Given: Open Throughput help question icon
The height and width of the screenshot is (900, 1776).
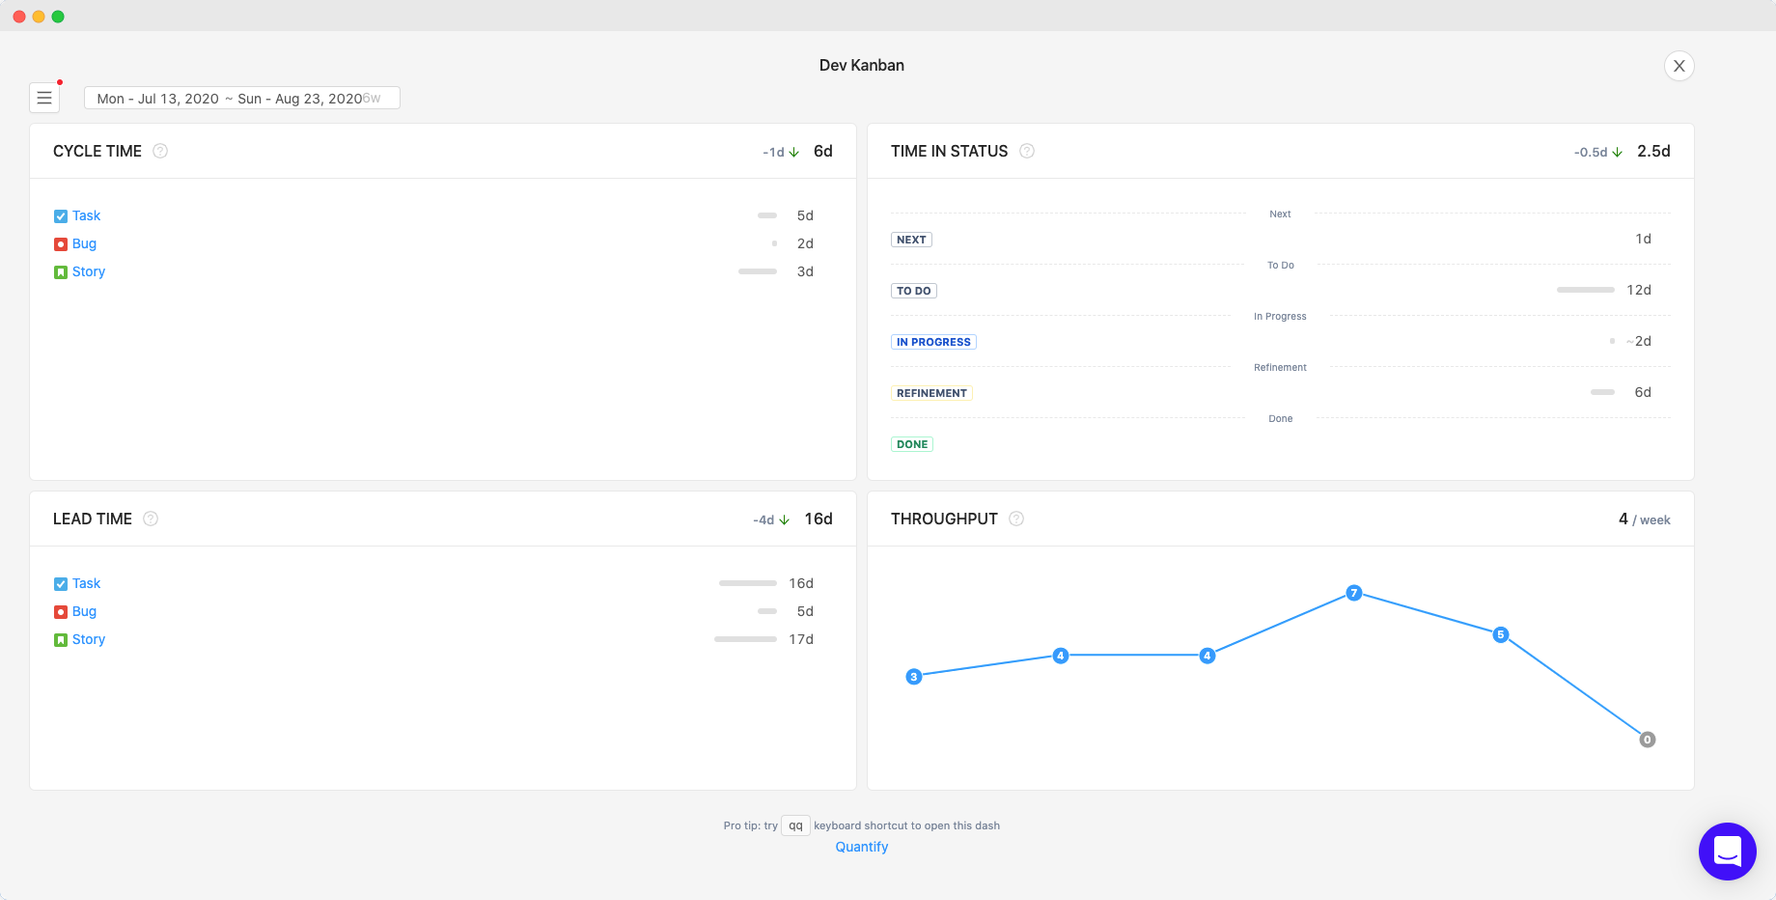Looking at the screenshot, I should [x=1016, y=519].
